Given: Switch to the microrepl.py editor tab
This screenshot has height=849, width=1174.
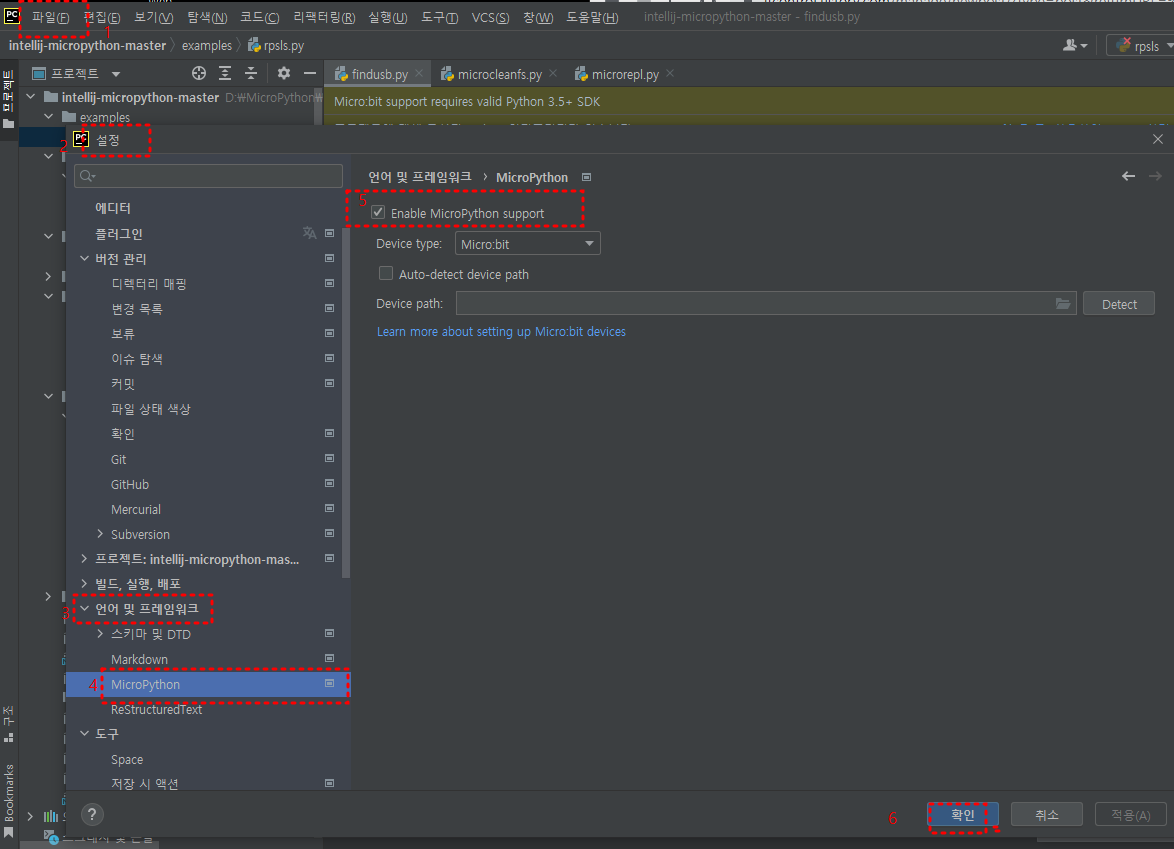Looking at the screenshot, I should pyautogui.click(x=625, y=74).
